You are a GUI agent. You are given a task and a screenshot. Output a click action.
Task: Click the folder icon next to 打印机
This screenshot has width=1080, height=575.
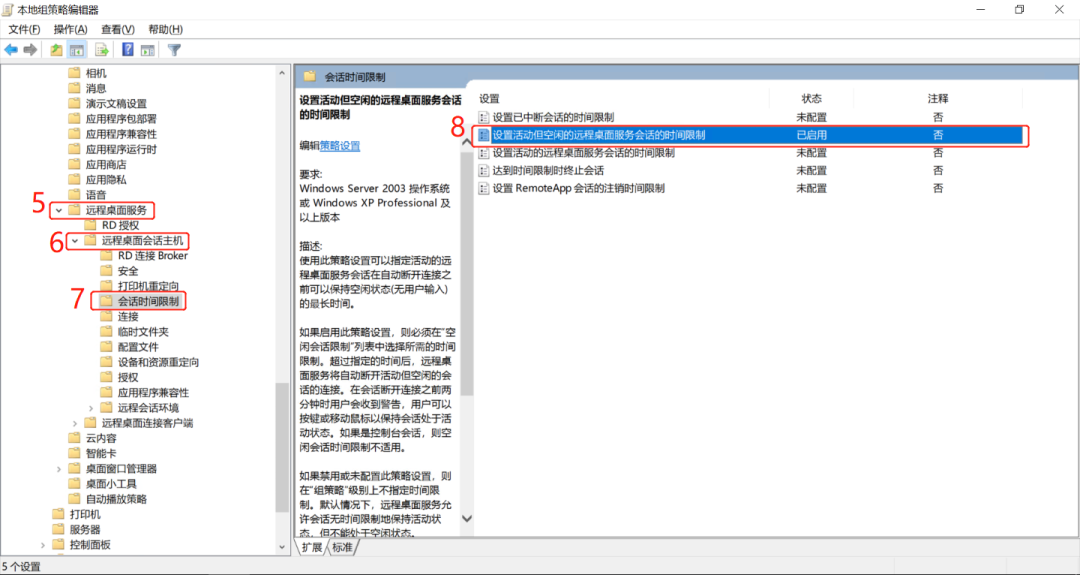59,514
